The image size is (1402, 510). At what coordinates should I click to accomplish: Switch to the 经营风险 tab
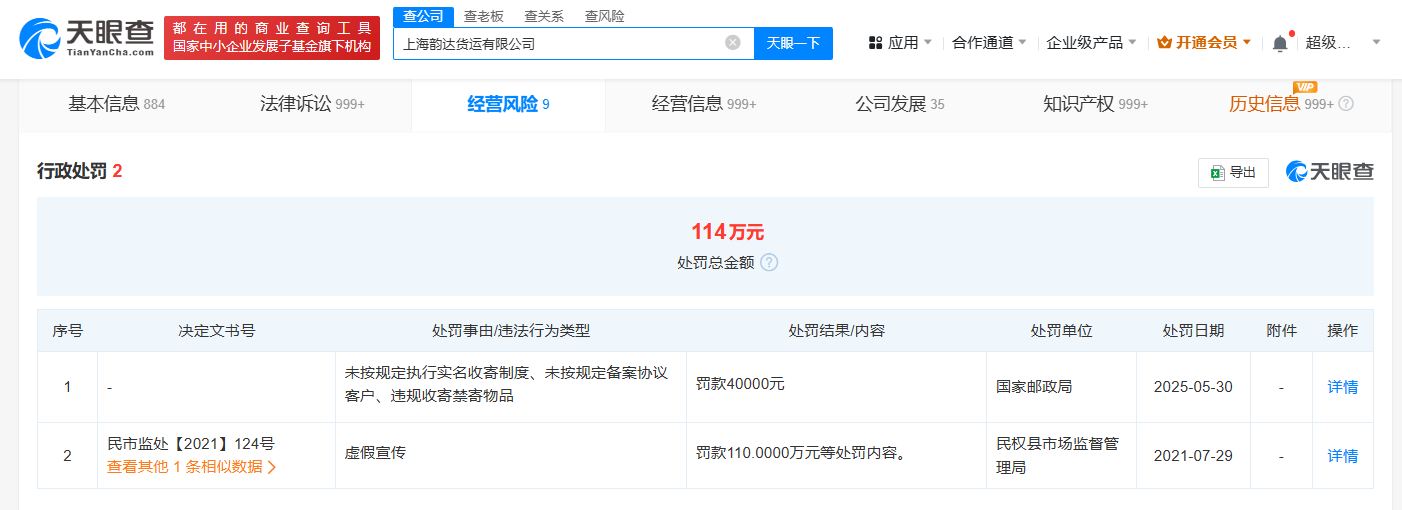click(508, 104)
